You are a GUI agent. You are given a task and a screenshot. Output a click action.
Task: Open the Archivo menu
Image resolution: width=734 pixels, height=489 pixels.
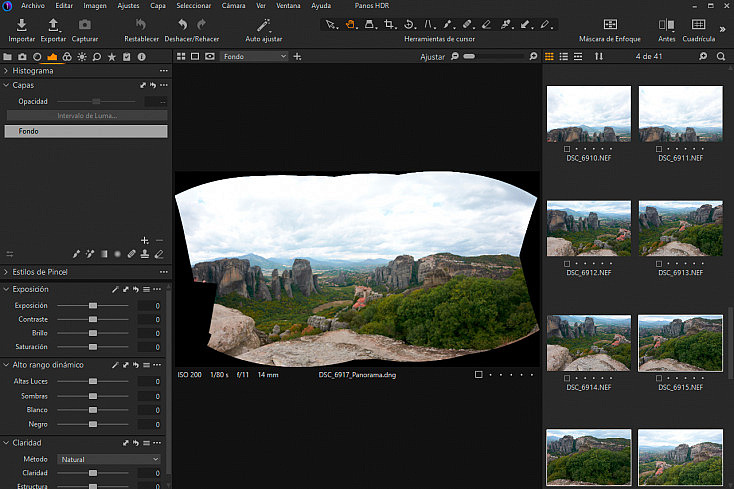click(33, 6)
